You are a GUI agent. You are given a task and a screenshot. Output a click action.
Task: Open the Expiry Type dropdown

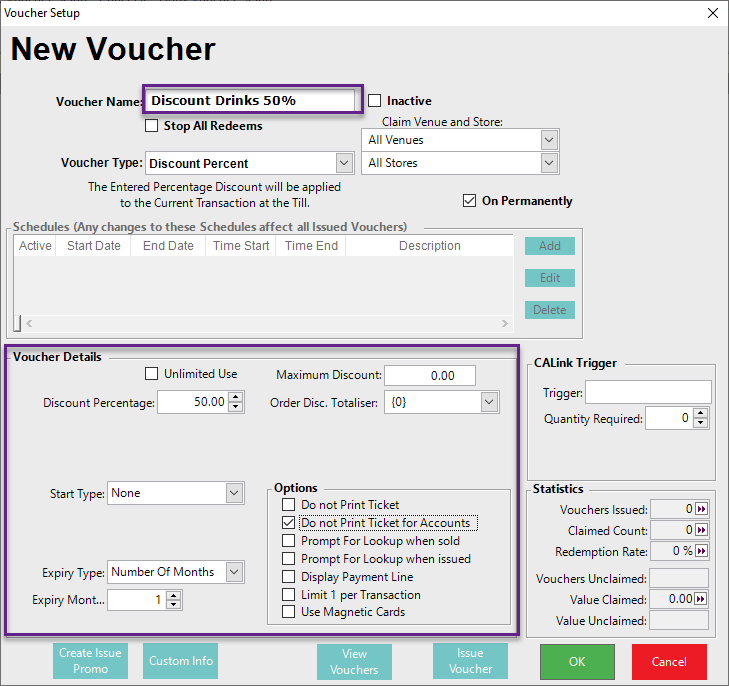click(x=234, y=572)
